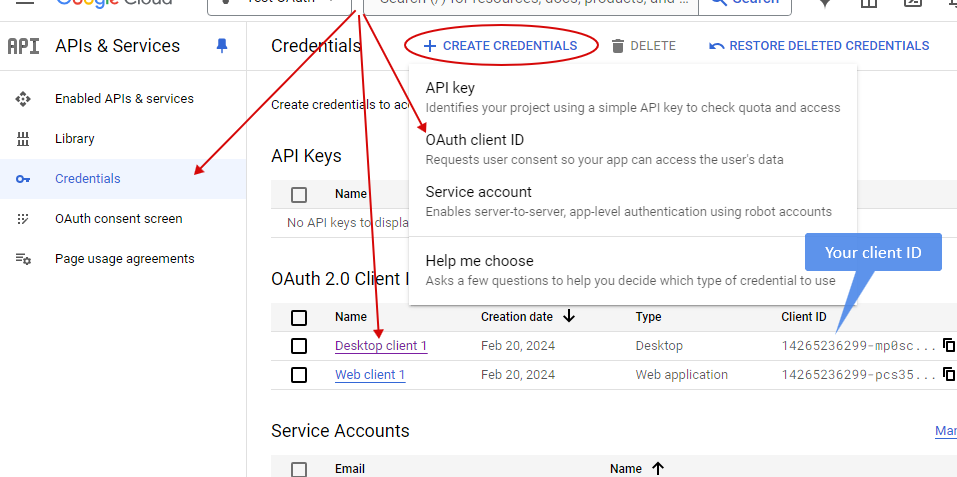The width and height of the screenshot is (957, 477).
Task: Click the Client ID column header
Action: [804, 317]
